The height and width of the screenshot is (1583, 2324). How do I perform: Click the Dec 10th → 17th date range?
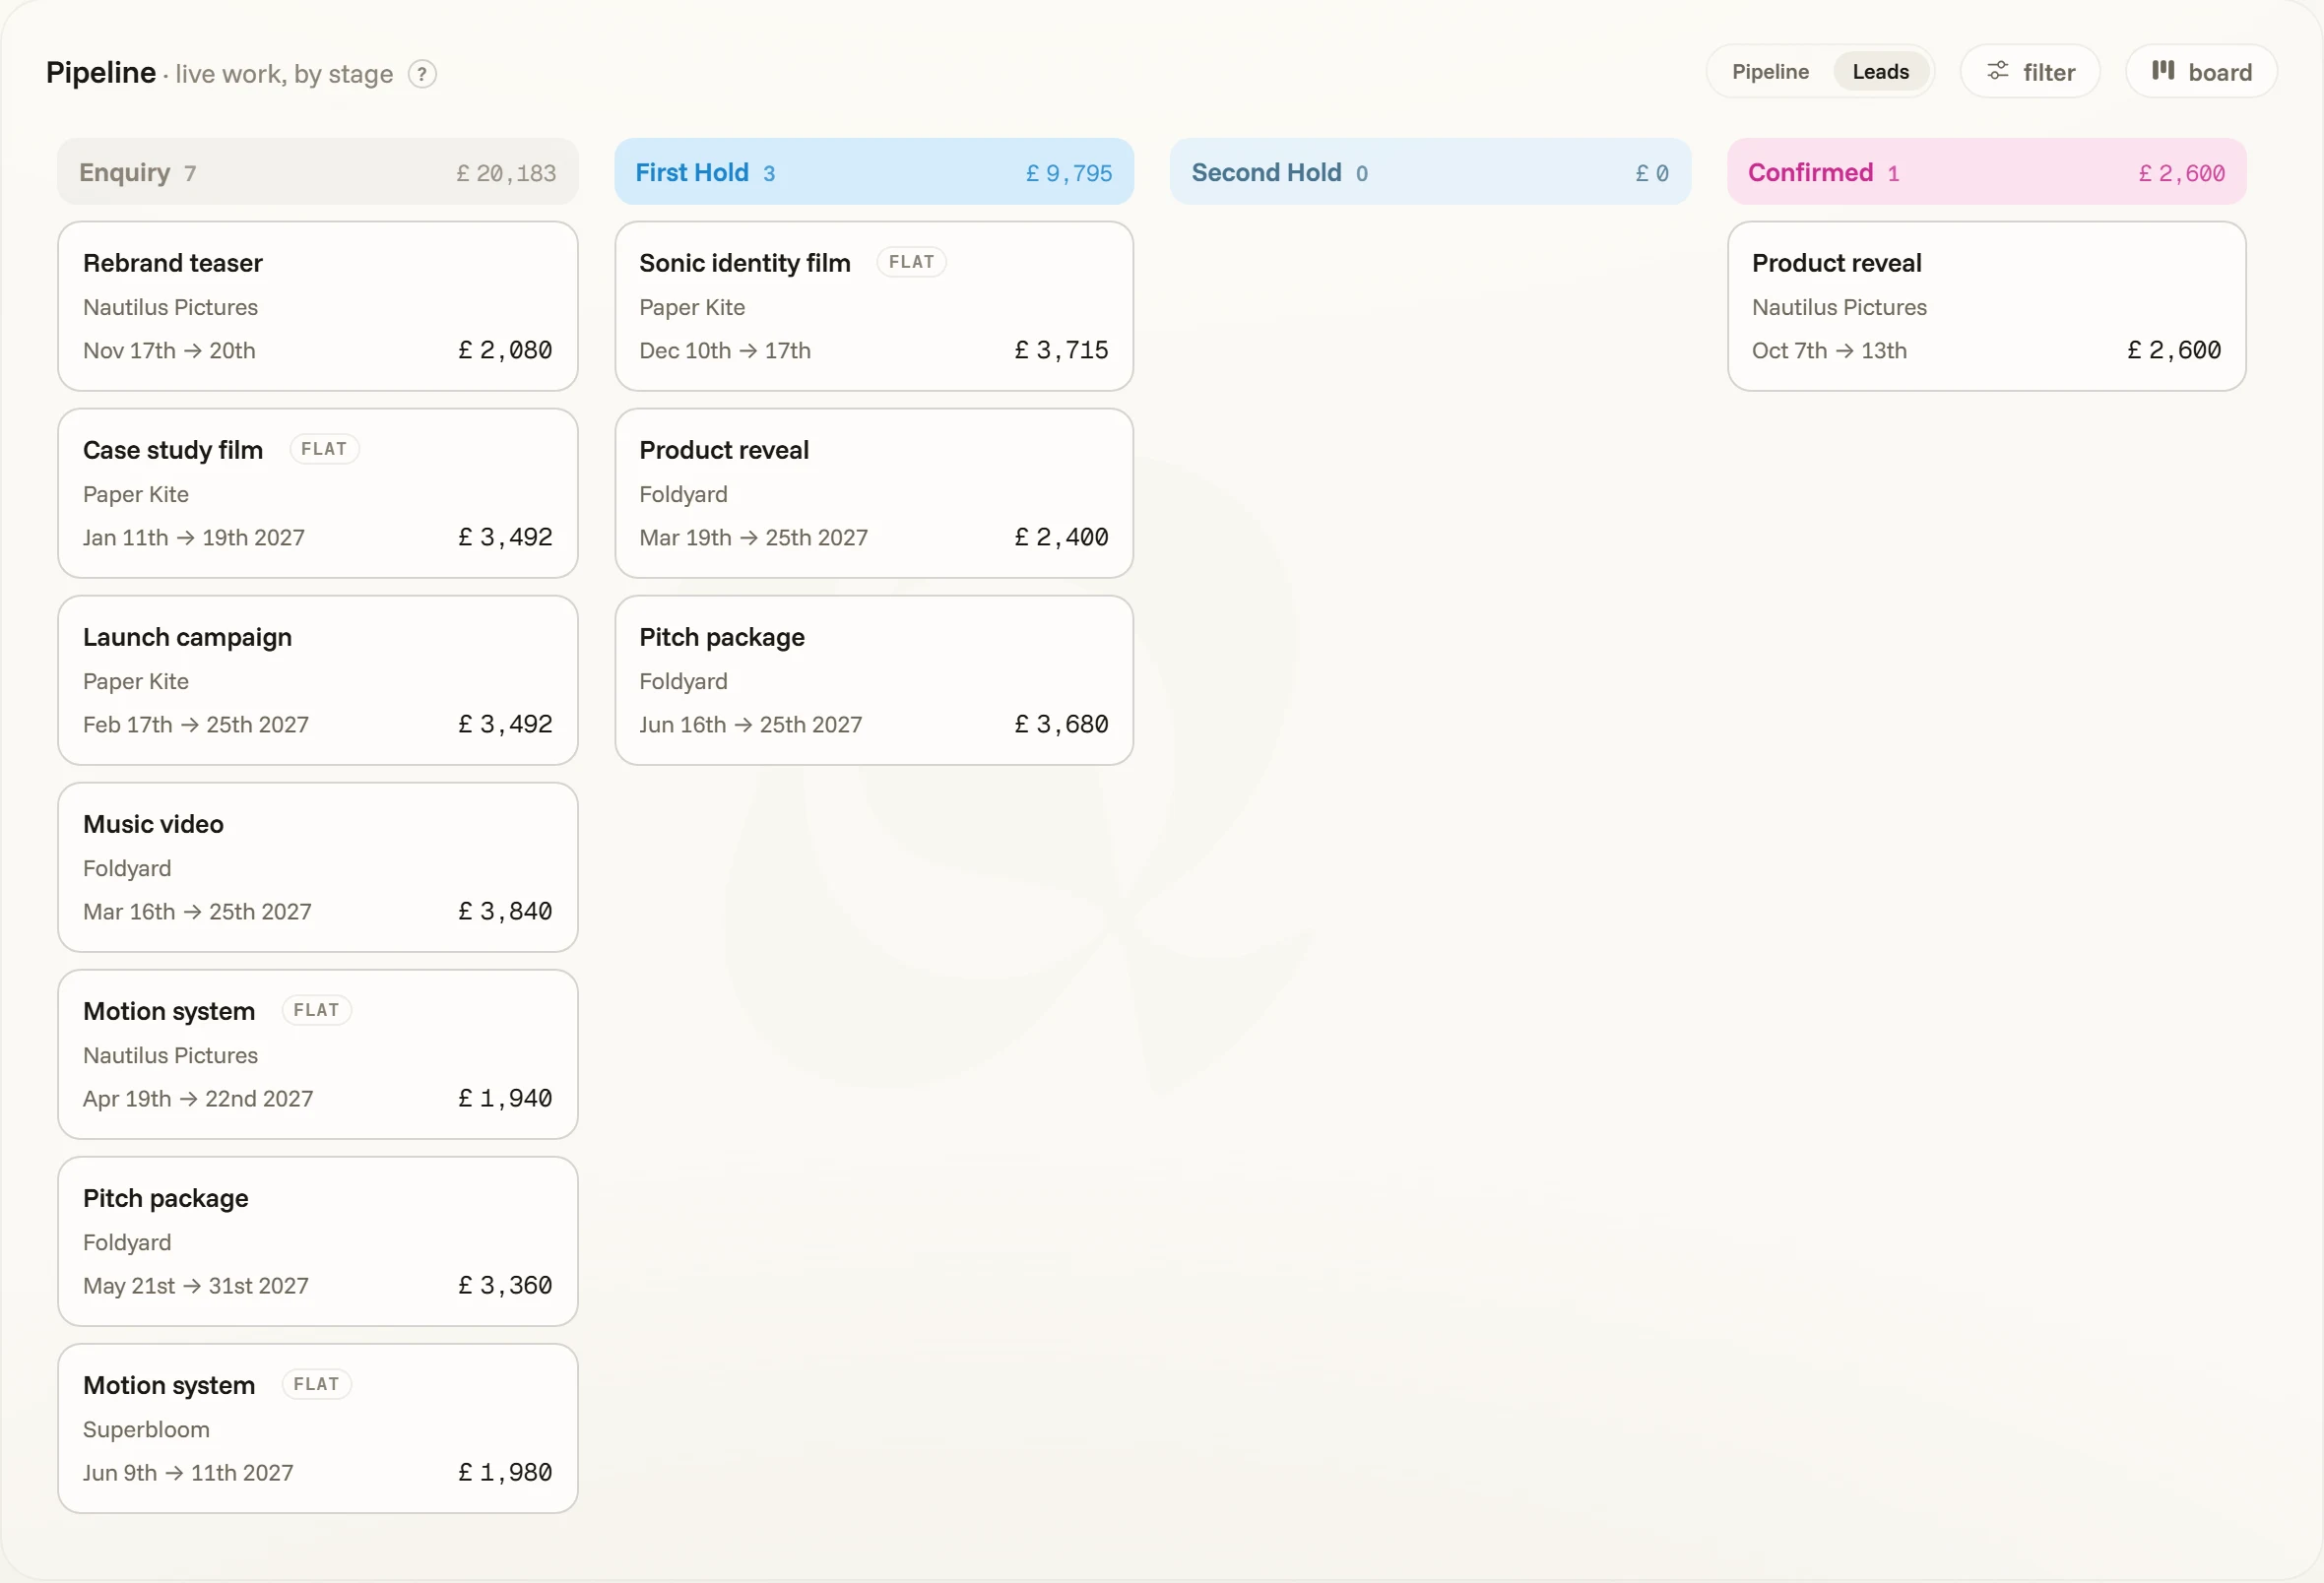(x=725, y=350)
